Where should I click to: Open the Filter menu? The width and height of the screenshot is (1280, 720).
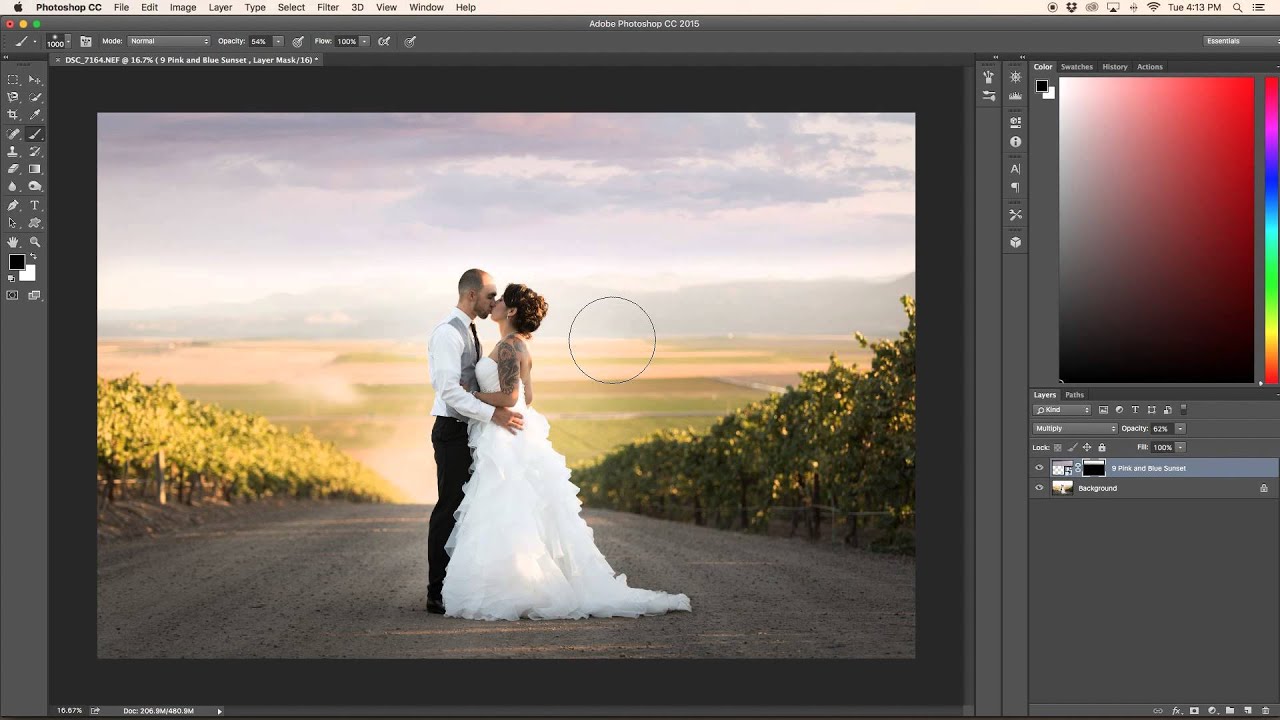coord(328,7)
